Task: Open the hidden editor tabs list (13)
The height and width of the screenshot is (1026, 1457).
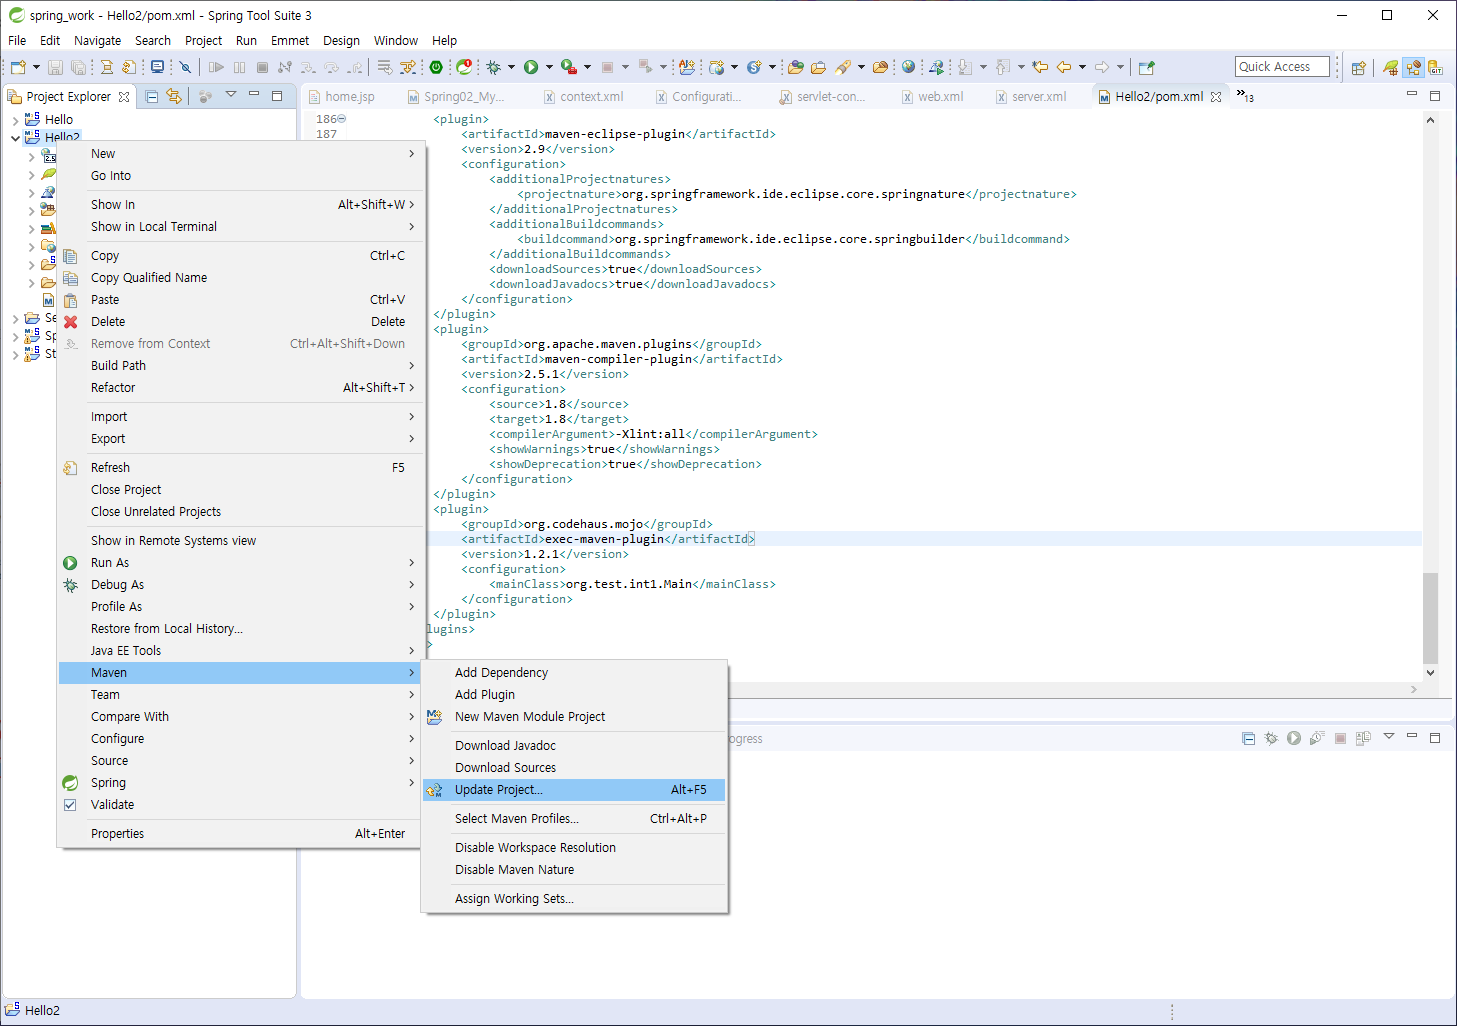Action: [x=1245, y=96]
